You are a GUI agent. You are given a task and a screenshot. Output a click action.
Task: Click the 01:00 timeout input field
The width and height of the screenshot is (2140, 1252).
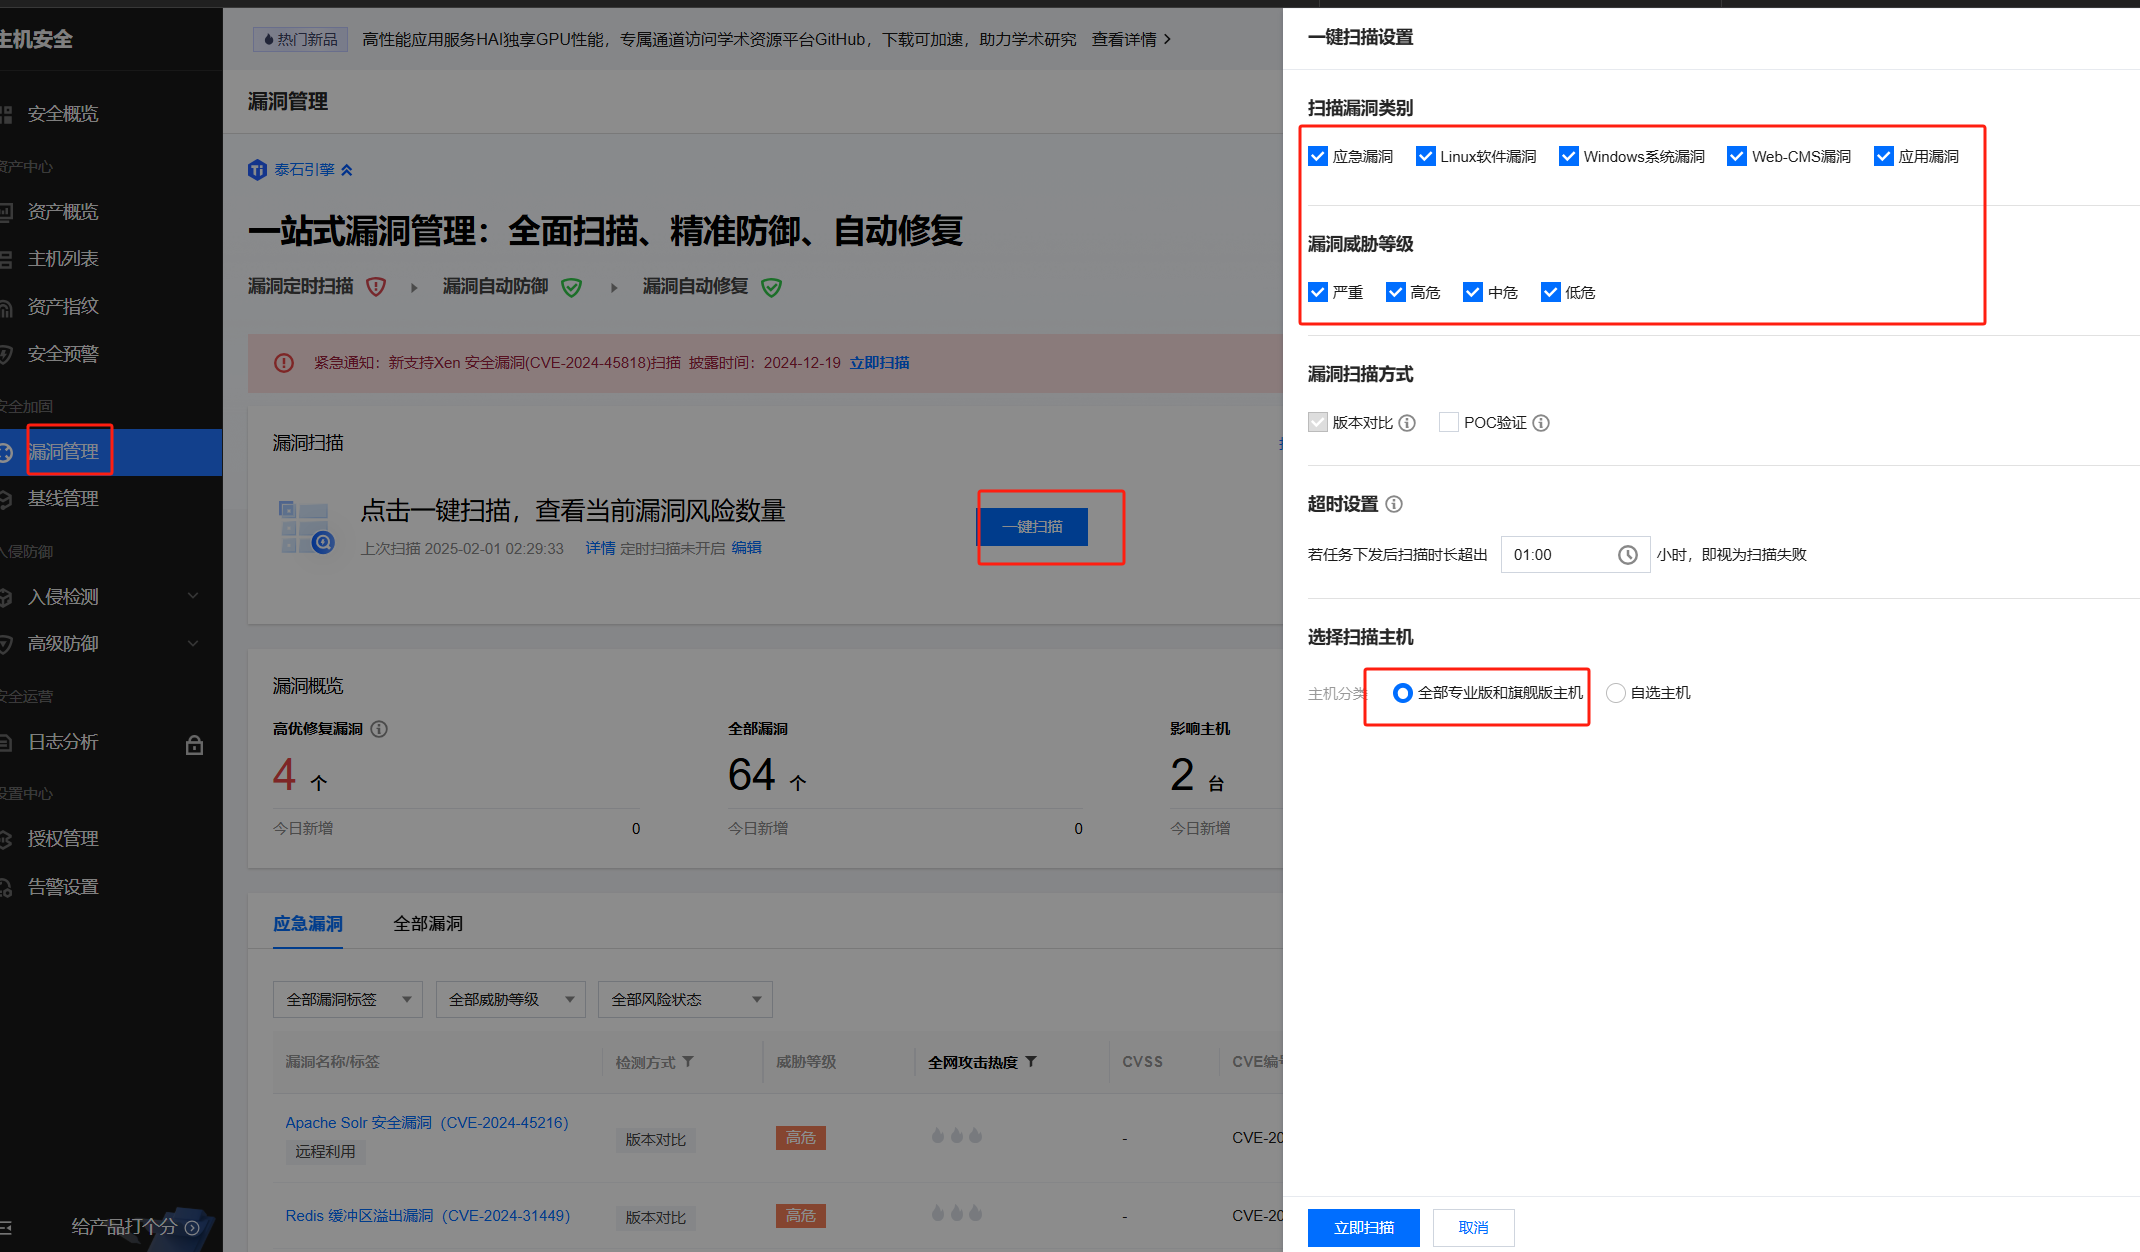click(1575, 555)
